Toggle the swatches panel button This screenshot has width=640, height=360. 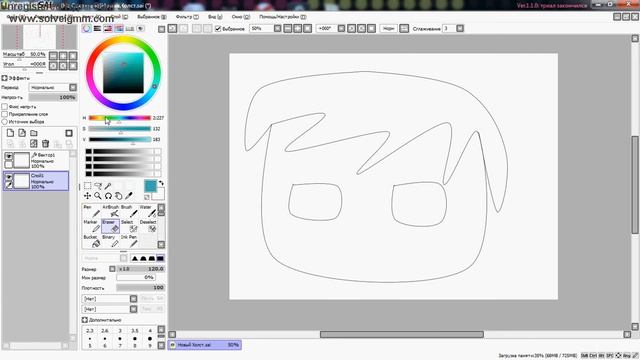(x=129, y=29)
